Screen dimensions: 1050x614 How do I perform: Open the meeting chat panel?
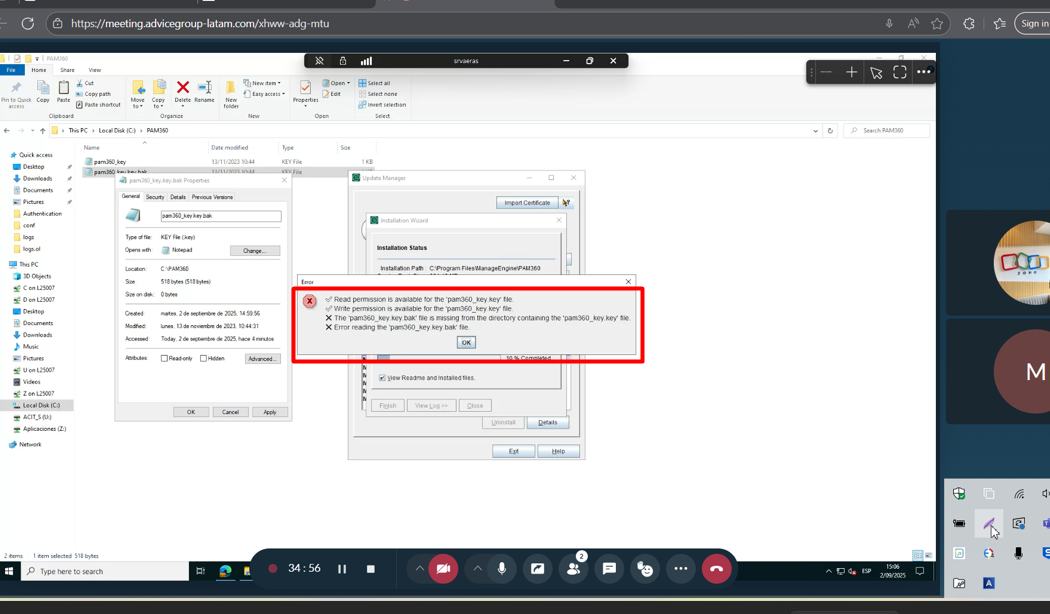(x=609, y=569)
